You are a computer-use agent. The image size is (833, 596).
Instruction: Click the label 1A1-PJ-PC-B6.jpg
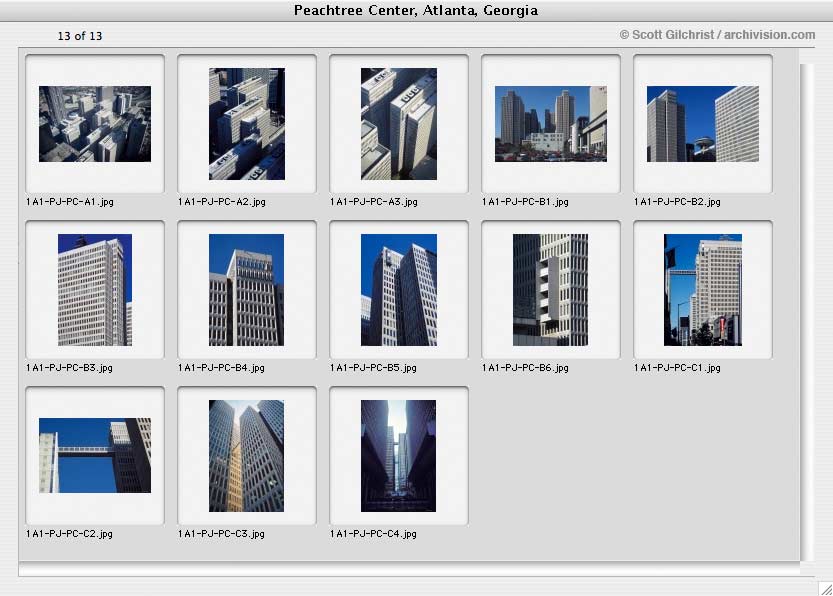point(525,368)
